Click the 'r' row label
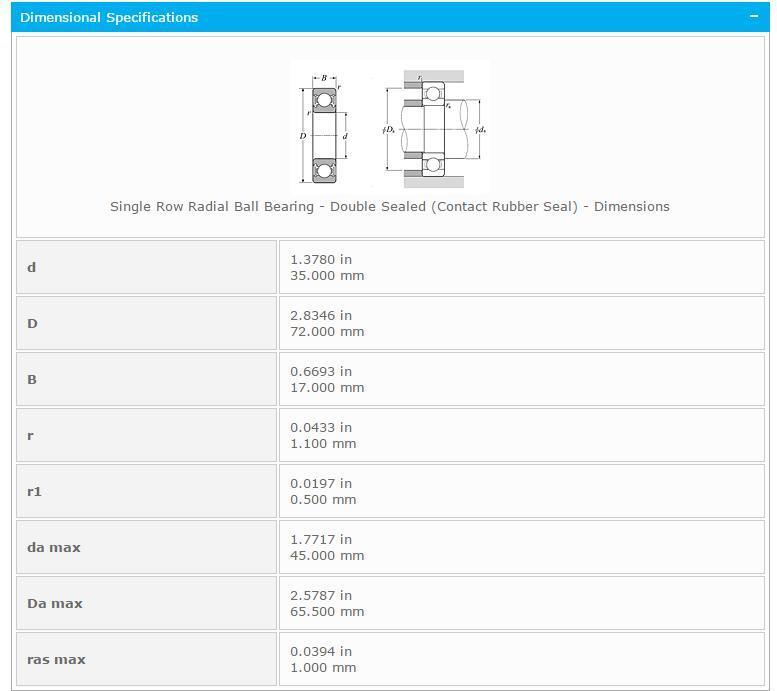This screenshot has height=691, width=777. pos(31,435)
